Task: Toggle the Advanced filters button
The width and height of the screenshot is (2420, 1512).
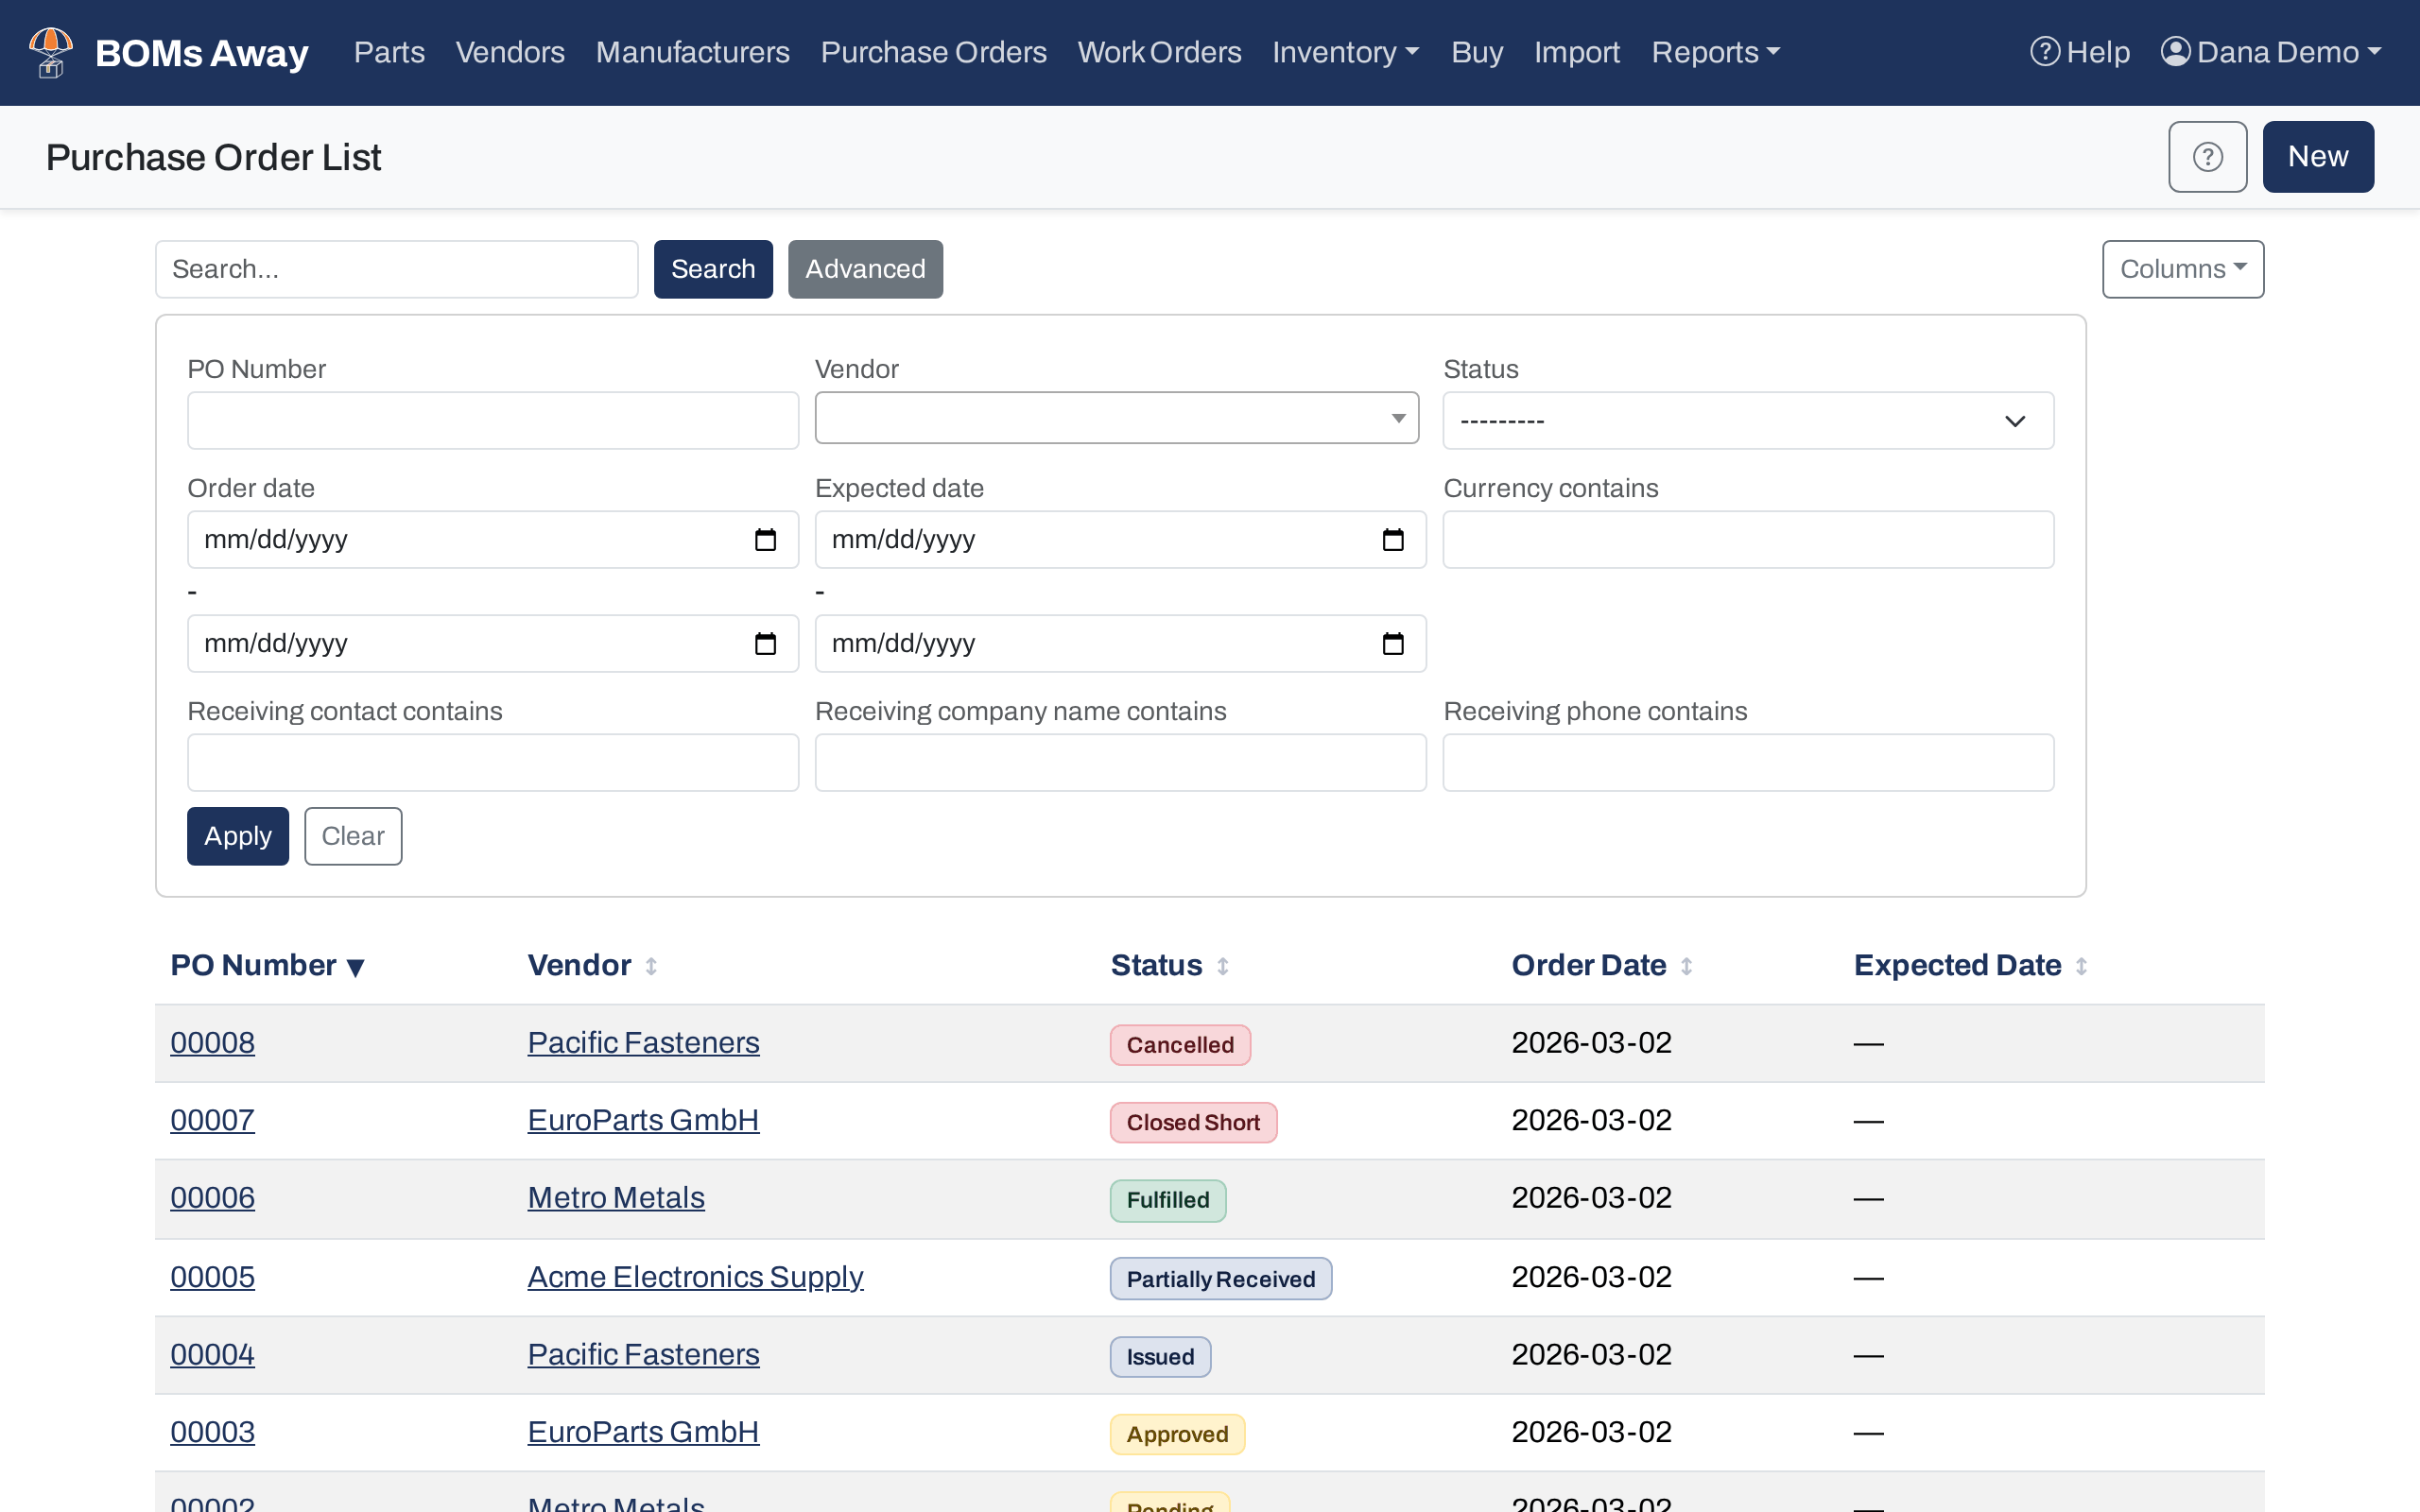Action: [x=865, y=269]
